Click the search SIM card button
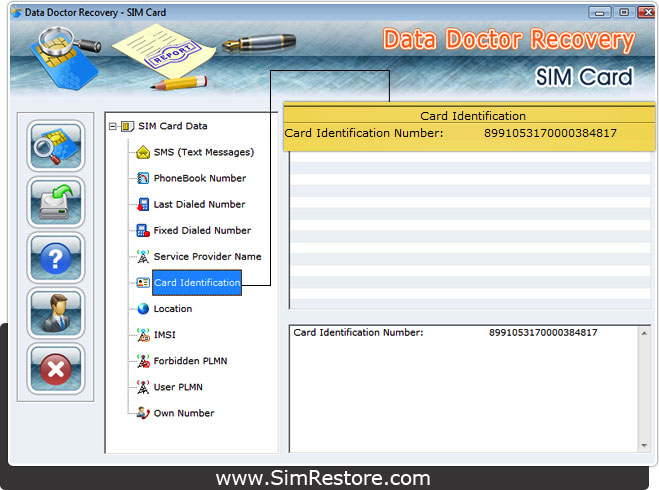The image size is (659, 490). pyautogui.click(x=56, y=146)
